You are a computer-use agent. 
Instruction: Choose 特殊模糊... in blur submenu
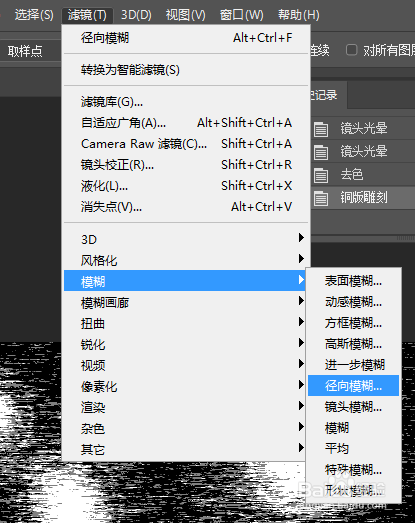click(x=353, y=470)
